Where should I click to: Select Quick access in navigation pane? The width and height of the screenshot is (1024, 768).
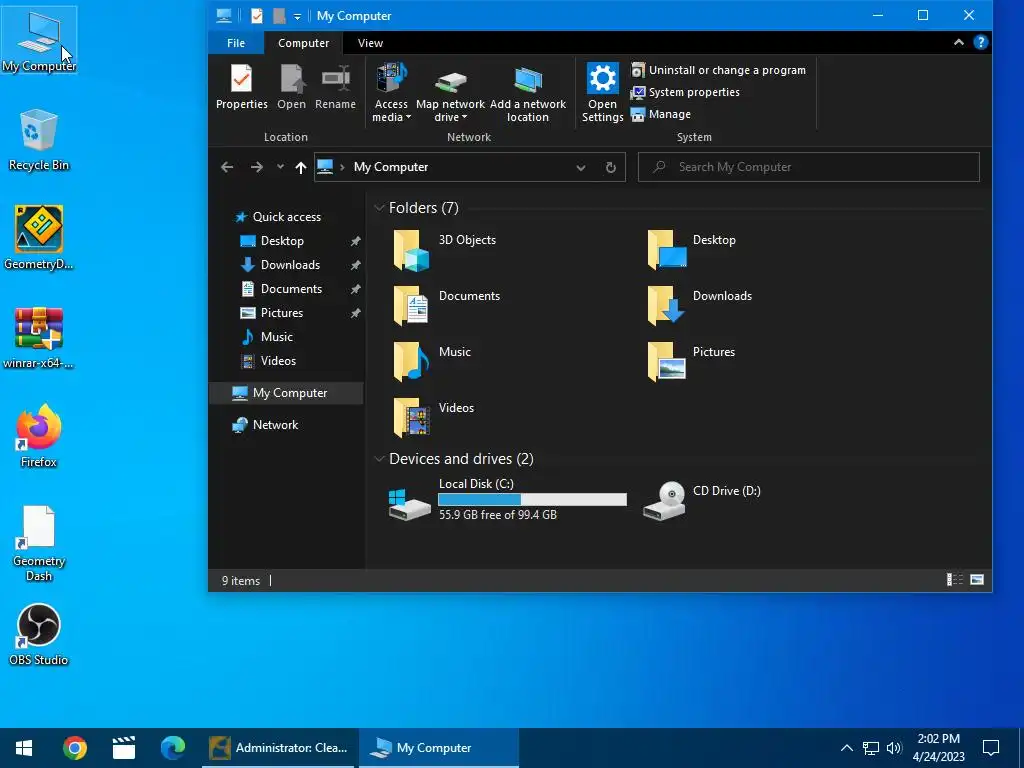[x=287, y=217]
